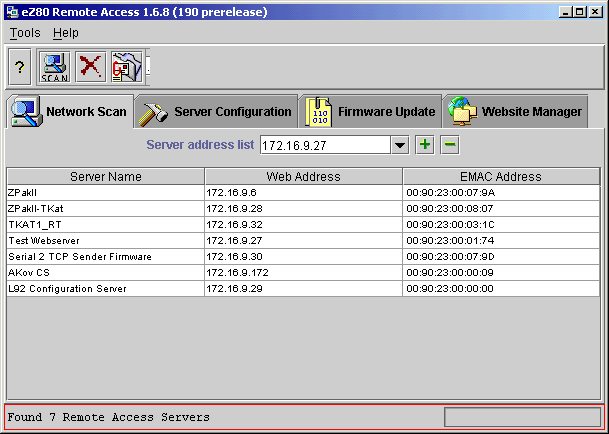
Task: Click the status bar progress box
Action: coord(522,417)
